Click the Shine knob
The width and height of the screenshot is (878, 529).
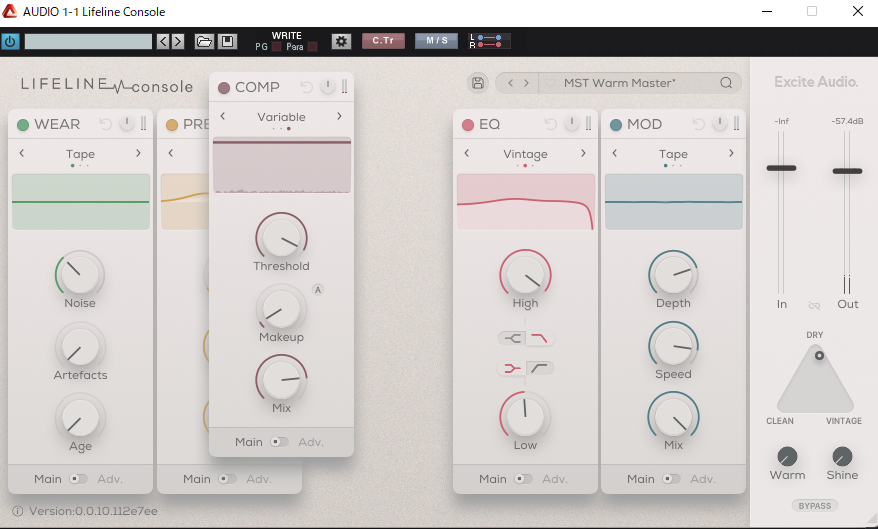click(842, 457)
